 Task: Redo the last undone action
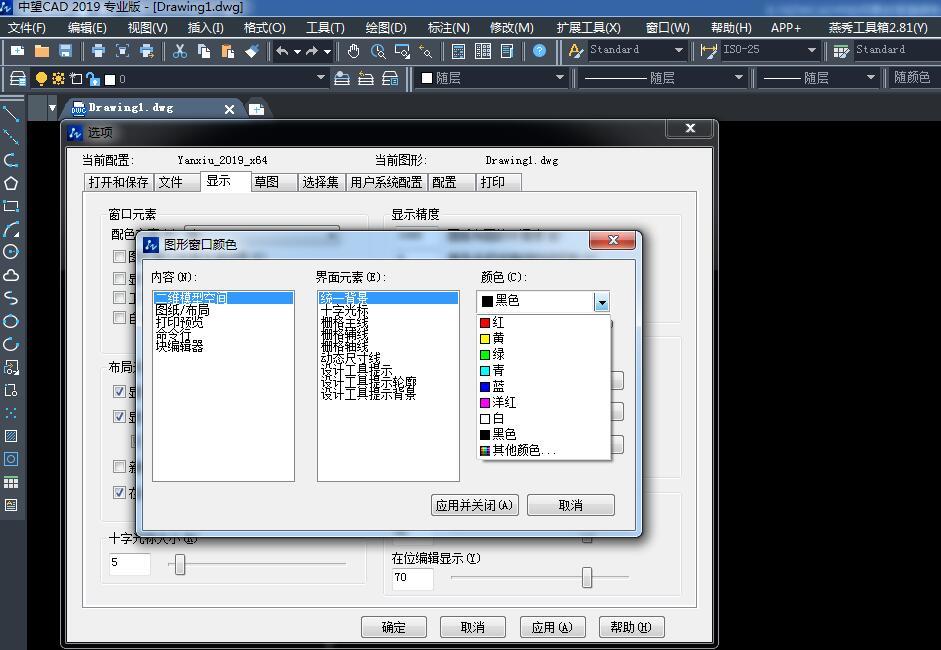click(x=312, y=52)
